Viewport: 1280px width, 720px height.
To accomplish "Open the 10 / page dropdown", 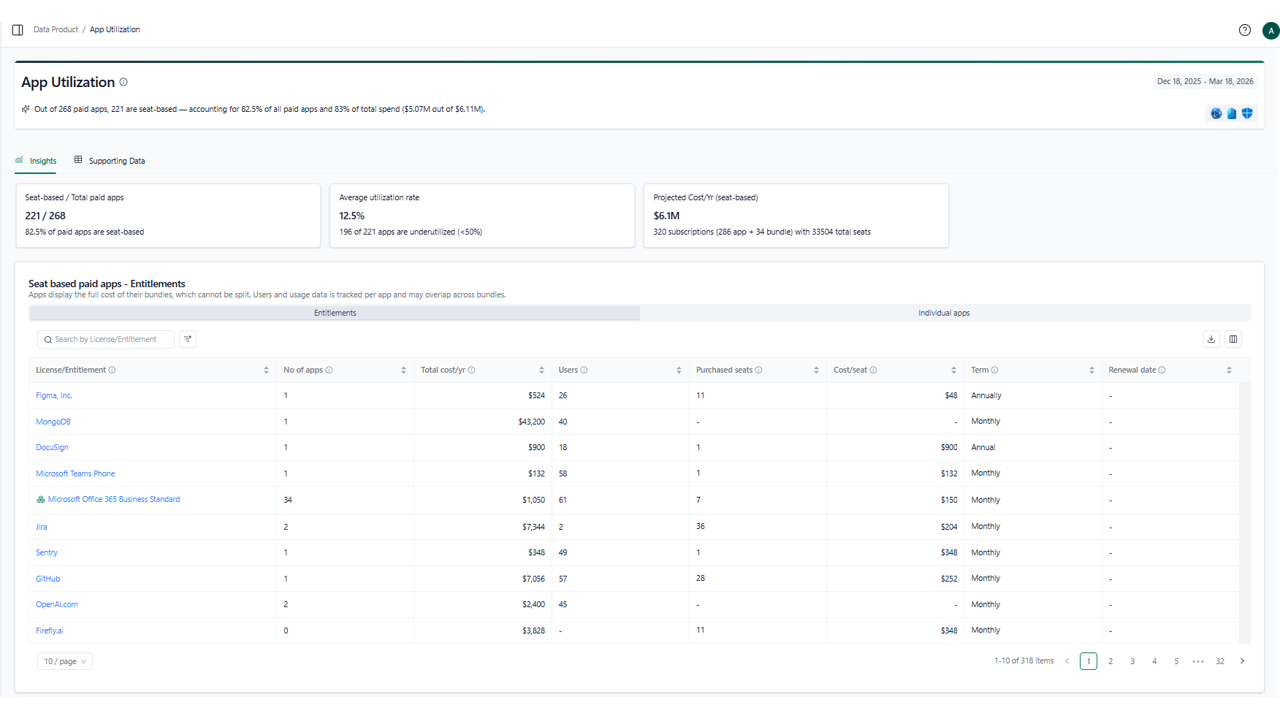I will (x=65, y=661).
